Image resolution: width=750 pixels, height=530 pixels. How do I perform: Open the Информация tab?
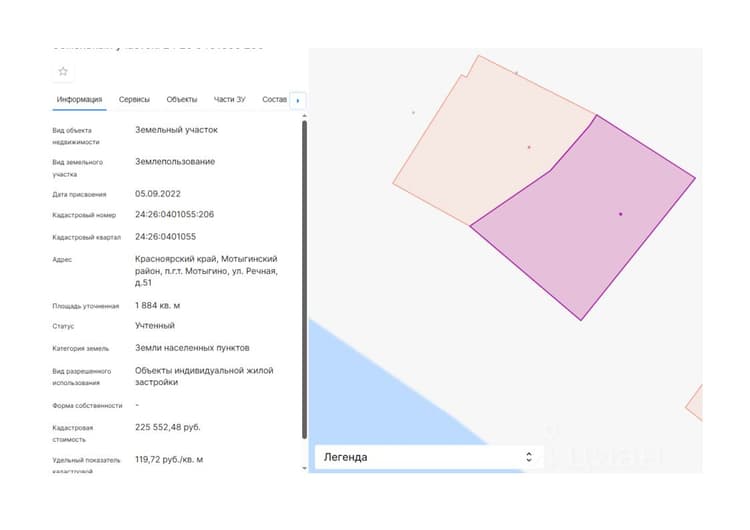coord(79,99)
